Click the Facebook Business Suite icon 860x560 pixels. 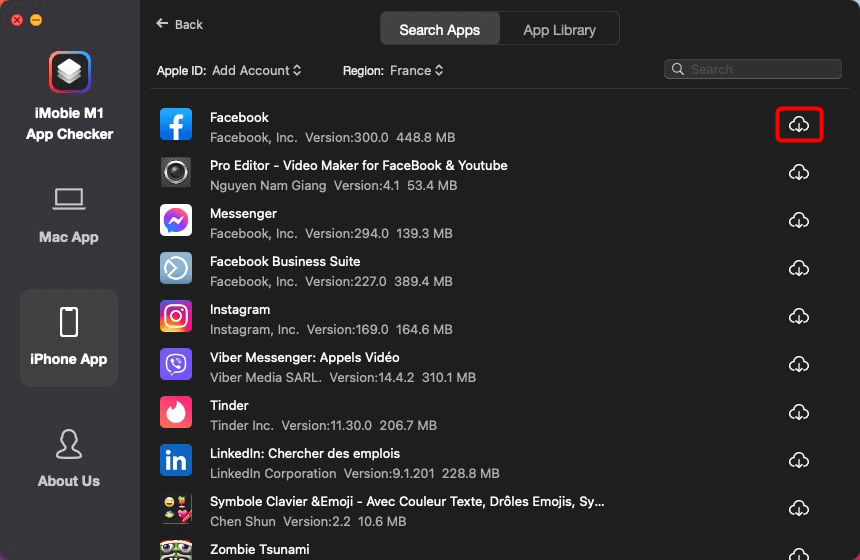click(176, 268)
